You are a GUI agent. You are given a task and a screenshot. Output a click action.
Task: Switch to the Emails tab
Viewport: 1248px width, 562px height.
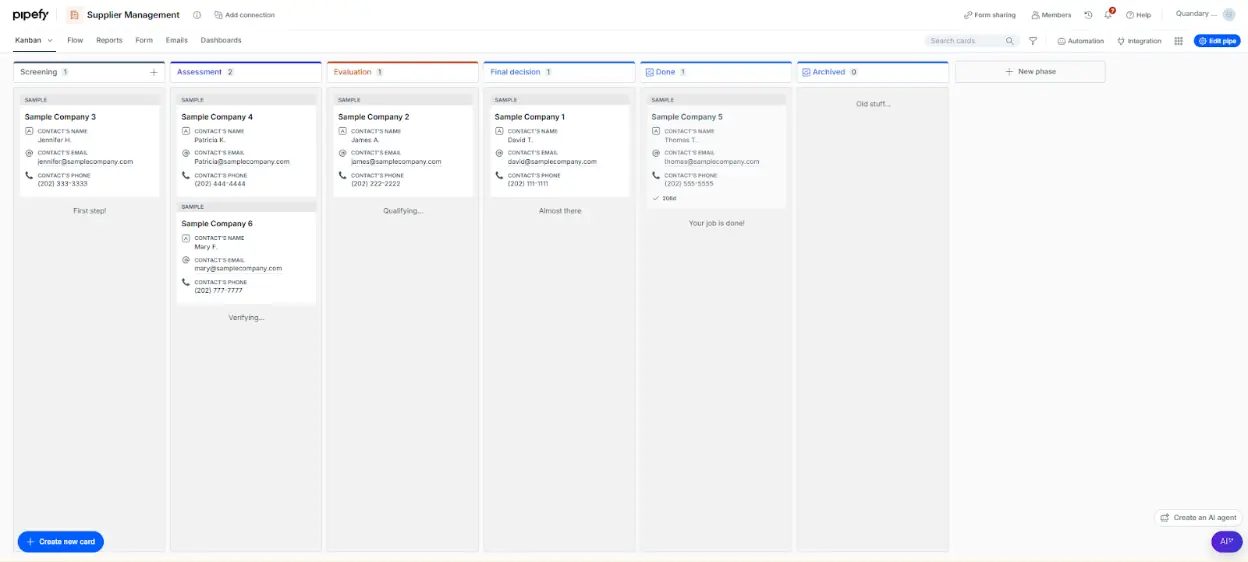coord(177,40)
